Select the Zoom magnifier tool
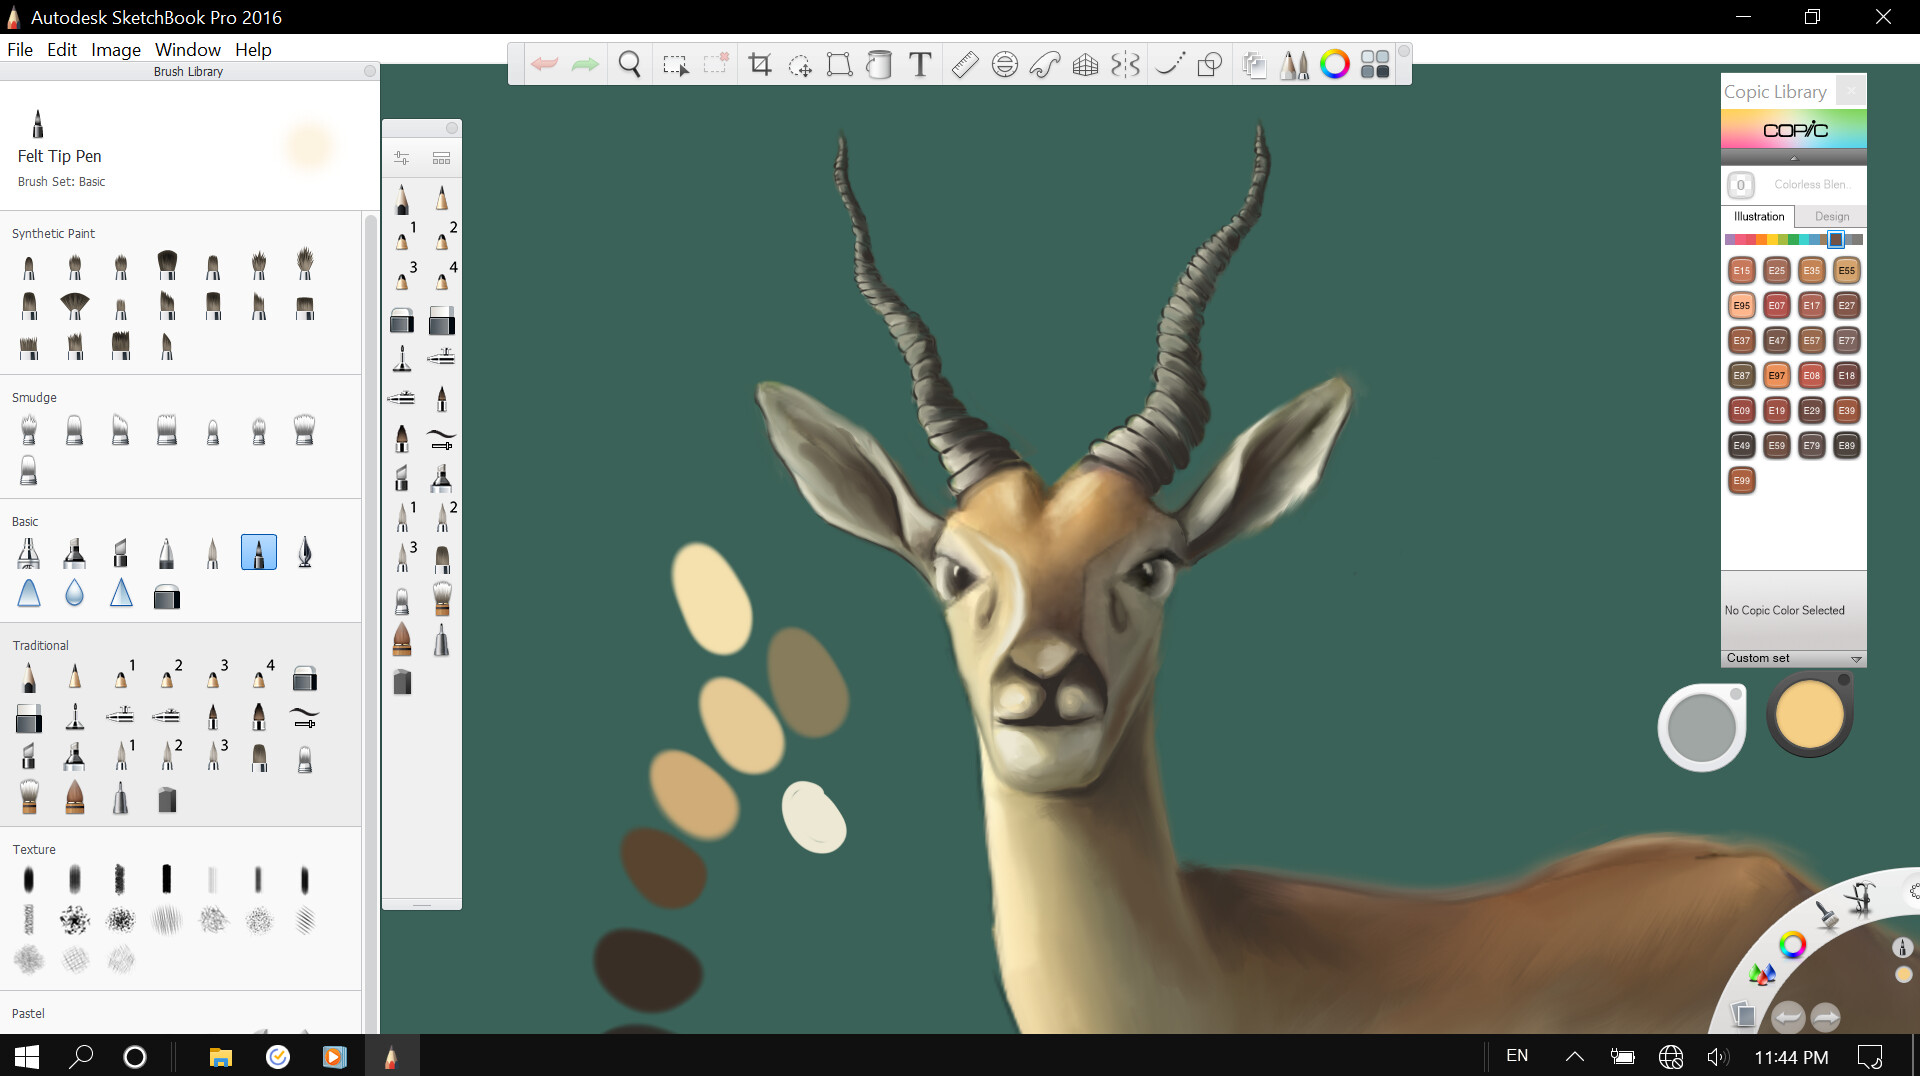1920x1076 pixels. 629,65
